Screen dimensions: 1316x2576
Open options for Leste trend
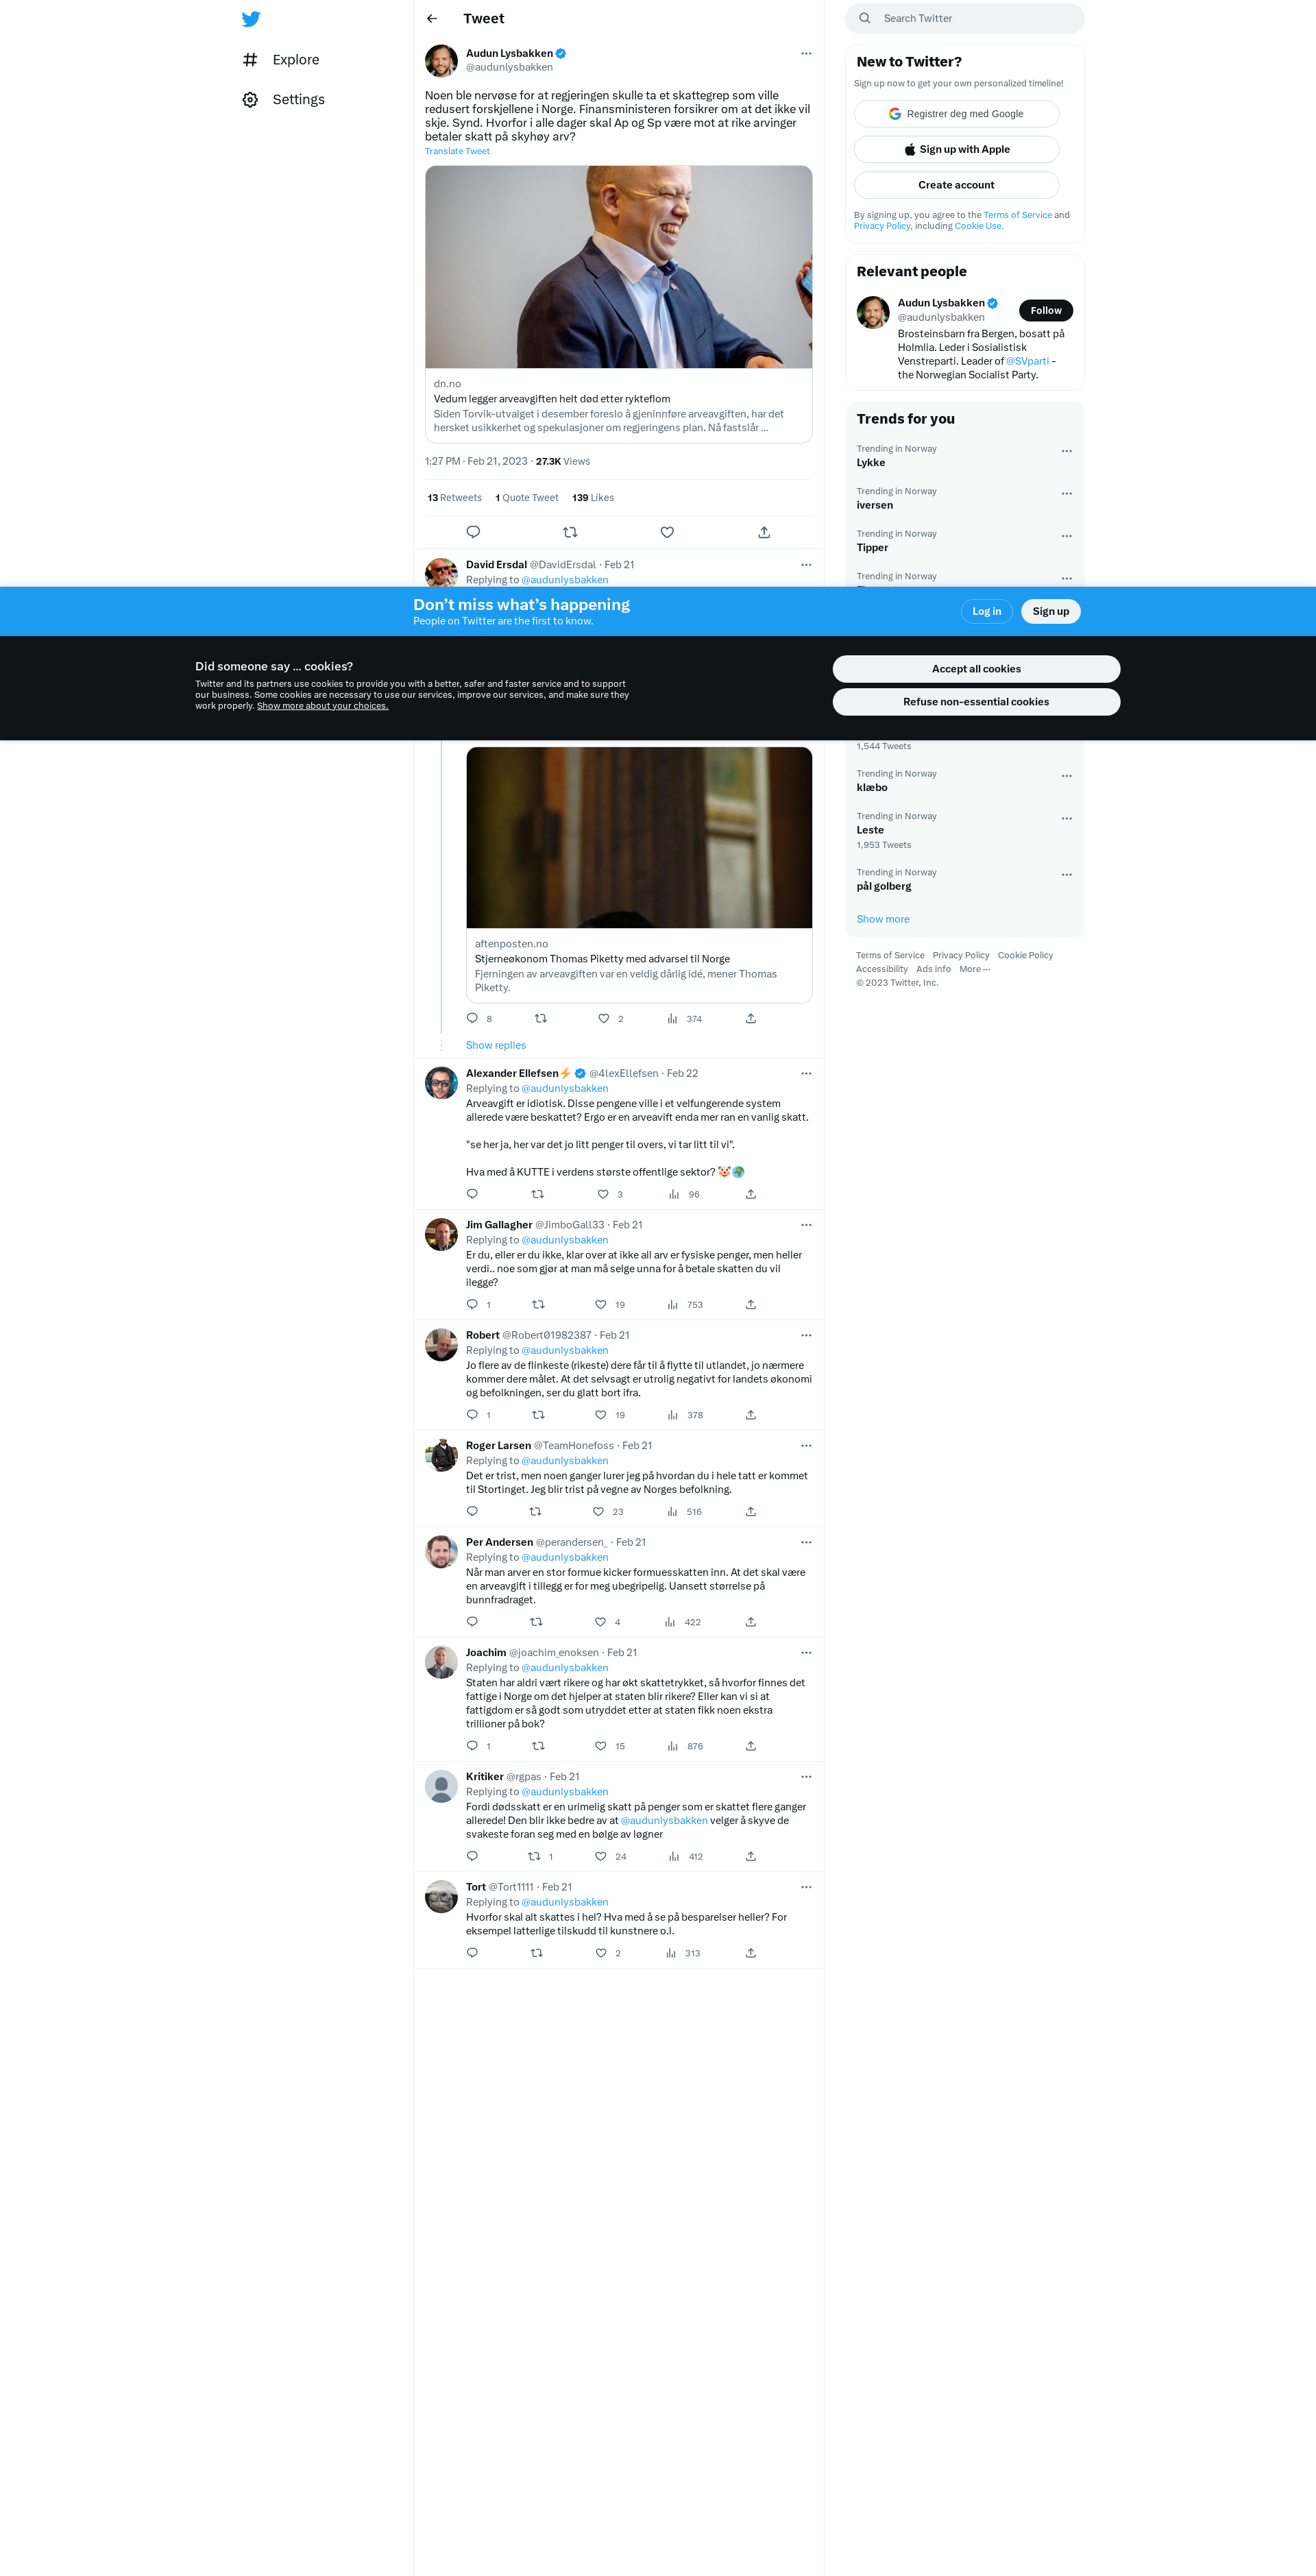pyautogui.click(x=1066, y=819)
